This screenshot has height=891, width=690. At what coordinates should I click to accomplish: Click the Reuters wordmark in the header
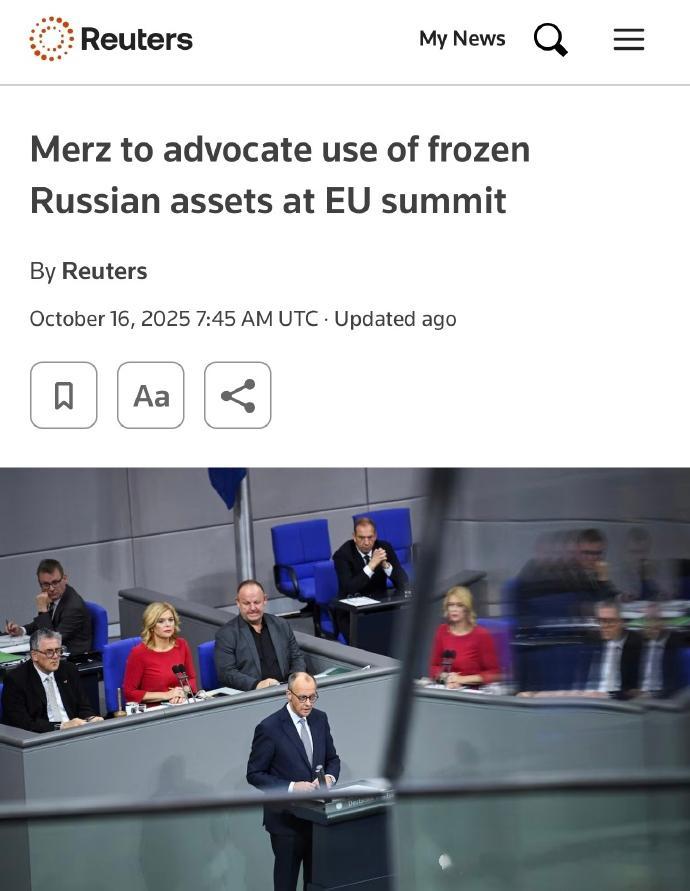136,39
